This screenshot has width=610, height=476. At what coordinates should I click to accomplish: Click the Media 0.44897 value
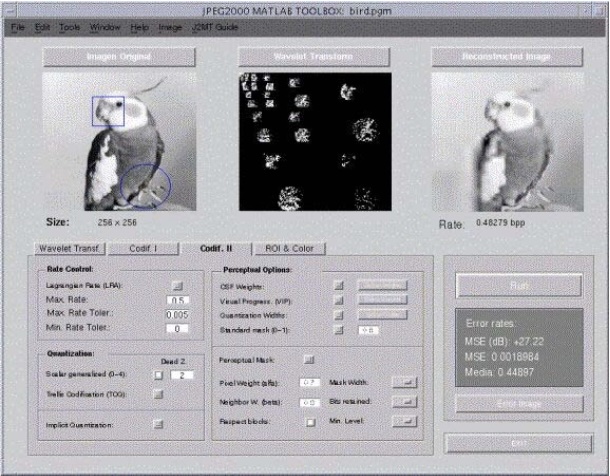pyautogui.click(x=499, y=372)
